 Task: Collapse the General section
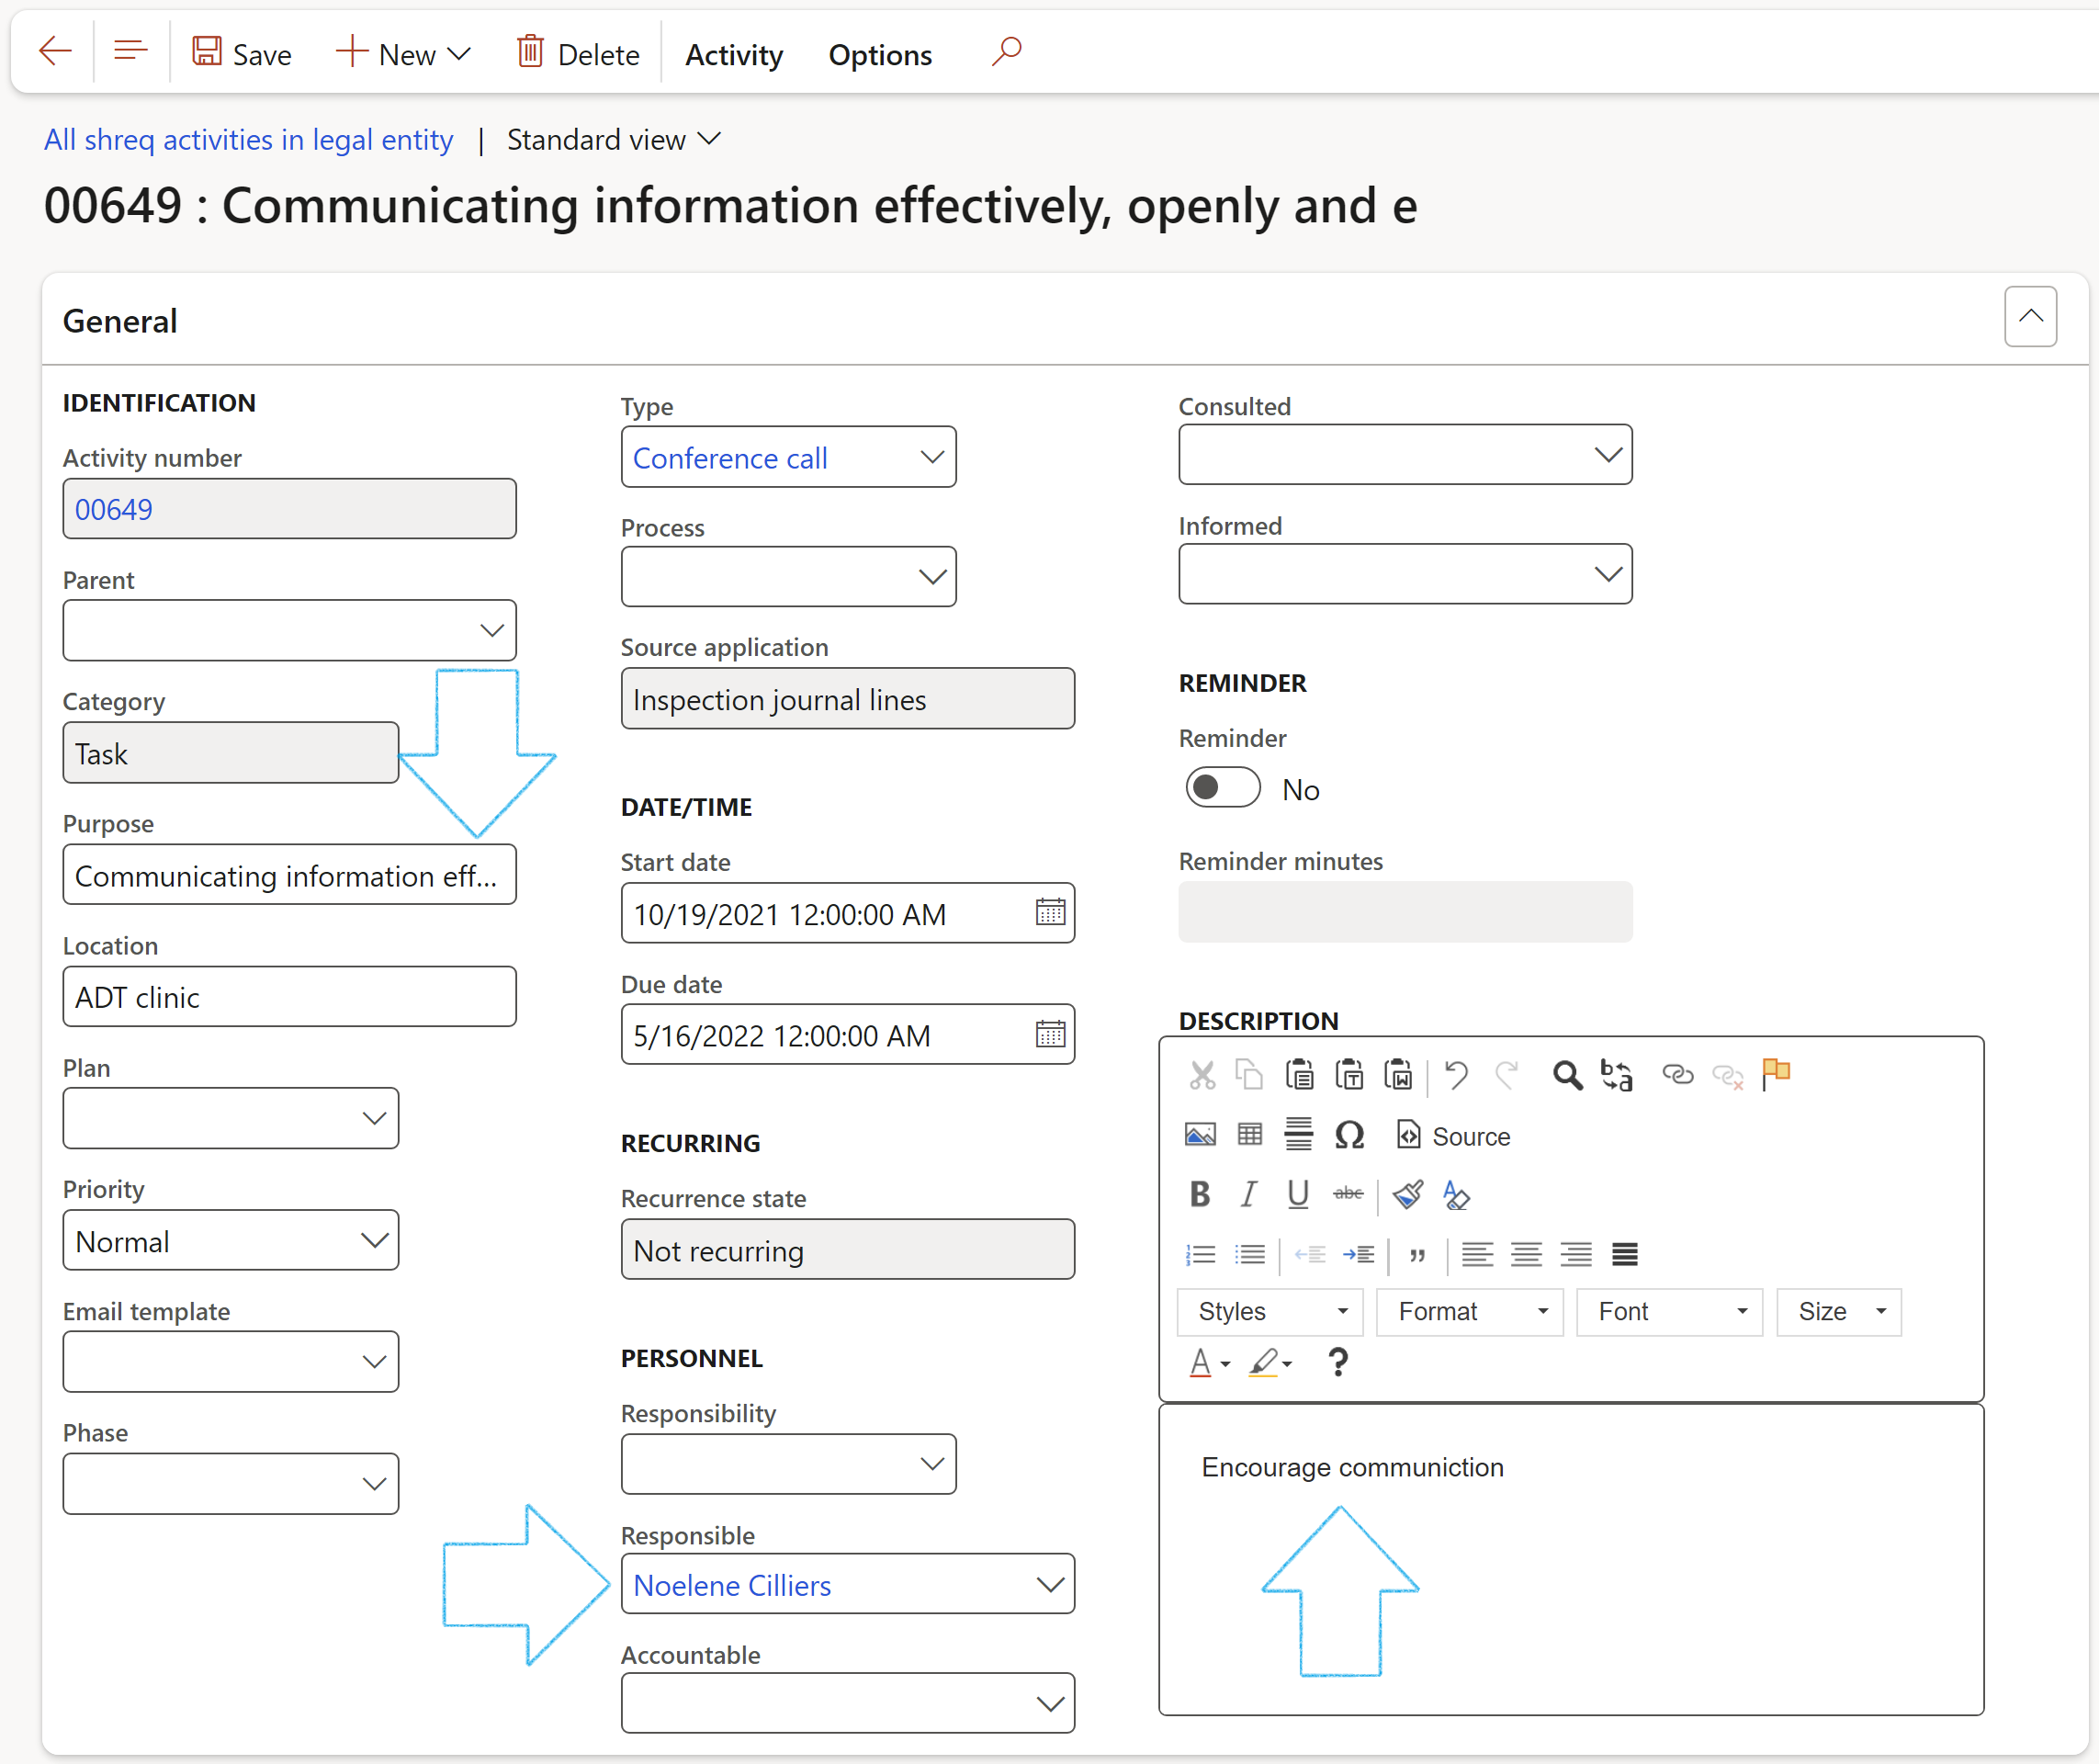2030,317
